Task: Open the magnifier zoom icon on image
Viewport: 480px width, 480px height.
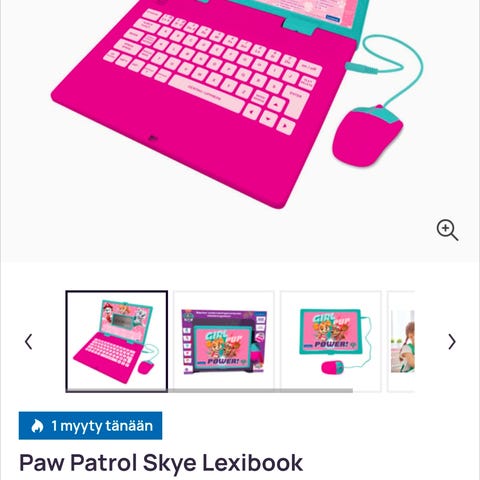Action: click(447, 230)
